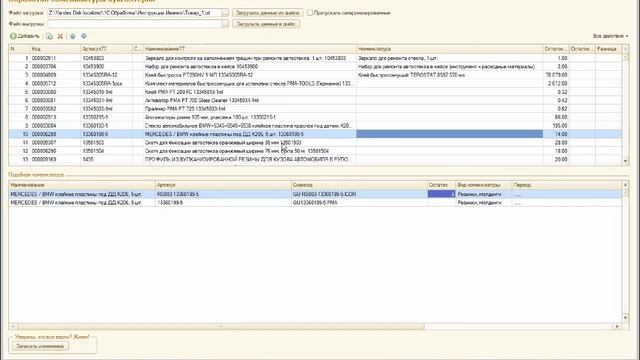Click Номенклатура column header in upper table
640x360 pixels.
tap(449, 49)
